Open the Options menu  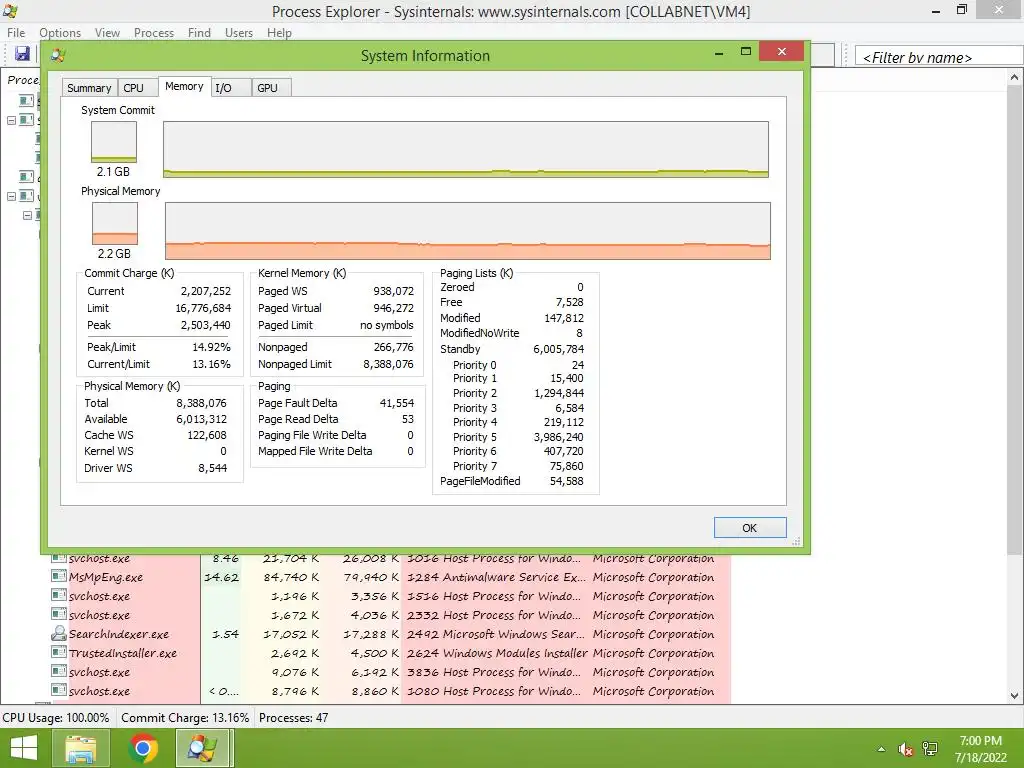(x=60, y=33)
